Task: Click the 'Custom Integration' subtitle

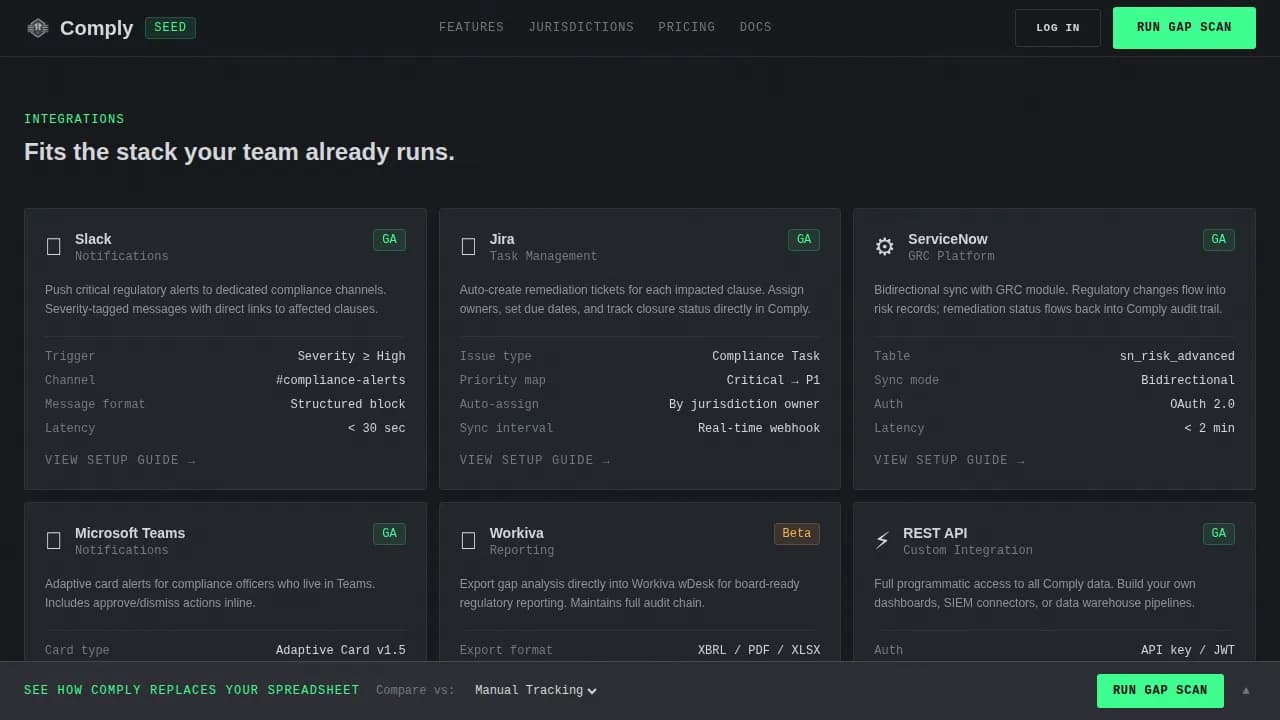Action: tap(968, 550)
